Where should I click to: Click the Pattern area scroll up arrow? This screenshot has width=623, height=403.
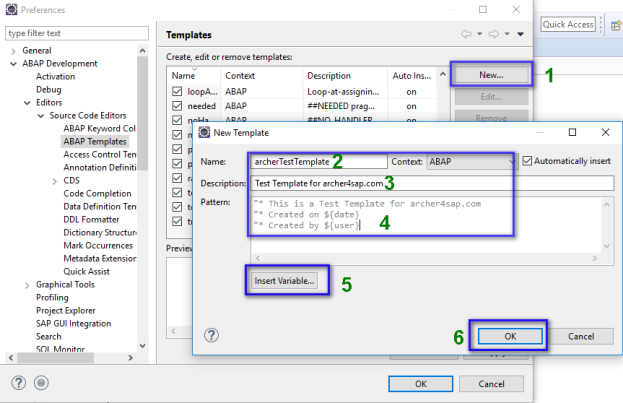tap(607, 205)
